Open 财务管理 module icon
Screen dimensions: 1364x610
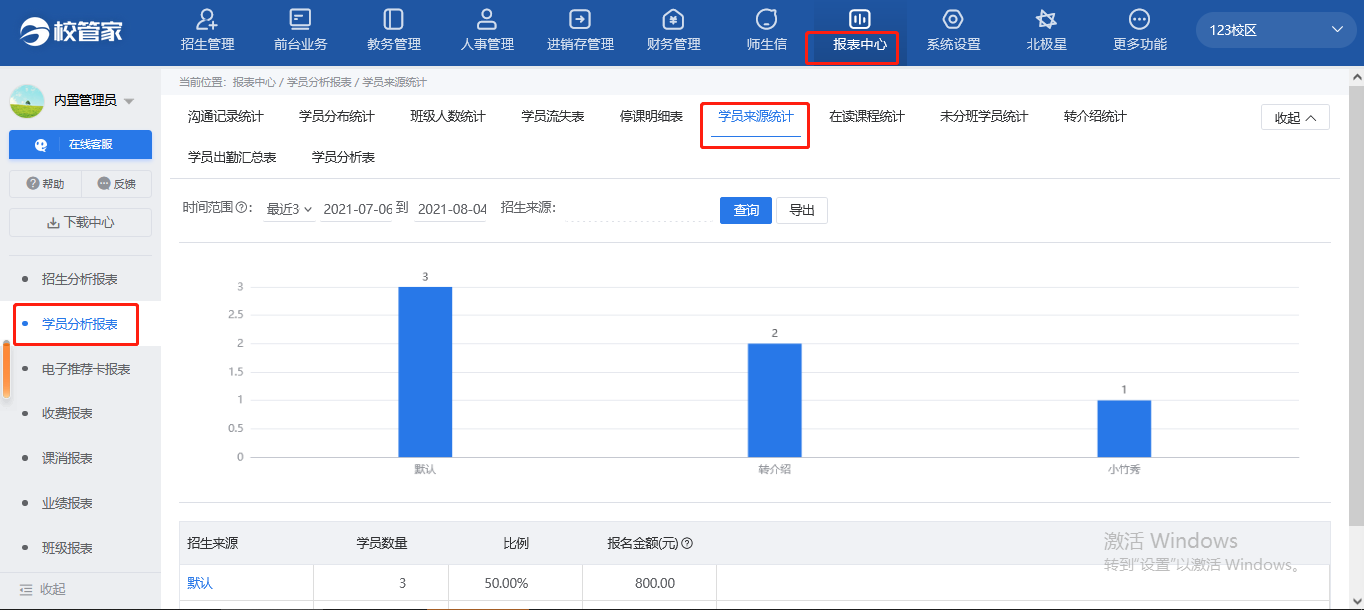(673, 19)
